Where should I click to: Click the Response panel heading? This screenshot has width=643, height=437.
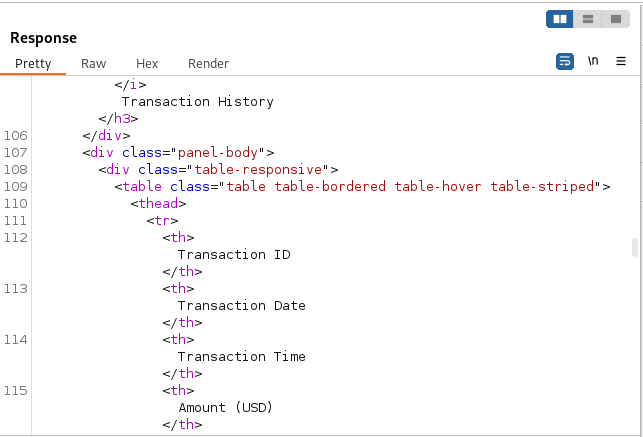(43, 38)
